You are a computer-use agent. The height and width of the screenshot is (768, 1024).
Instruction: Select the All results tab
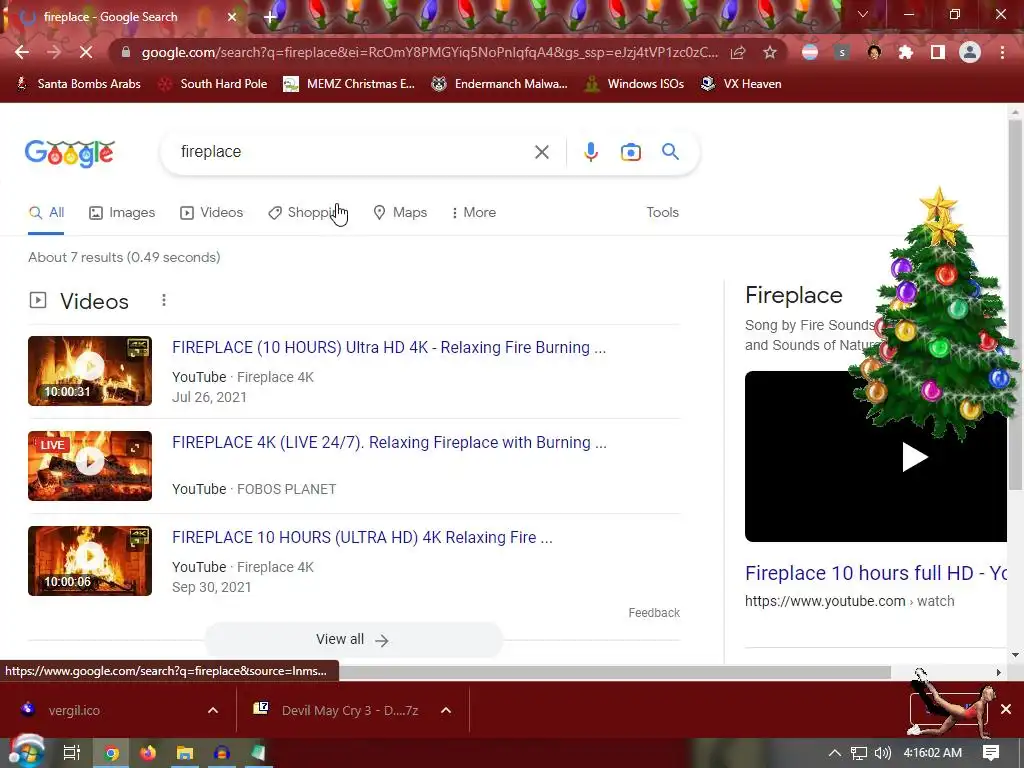point(46,213)
